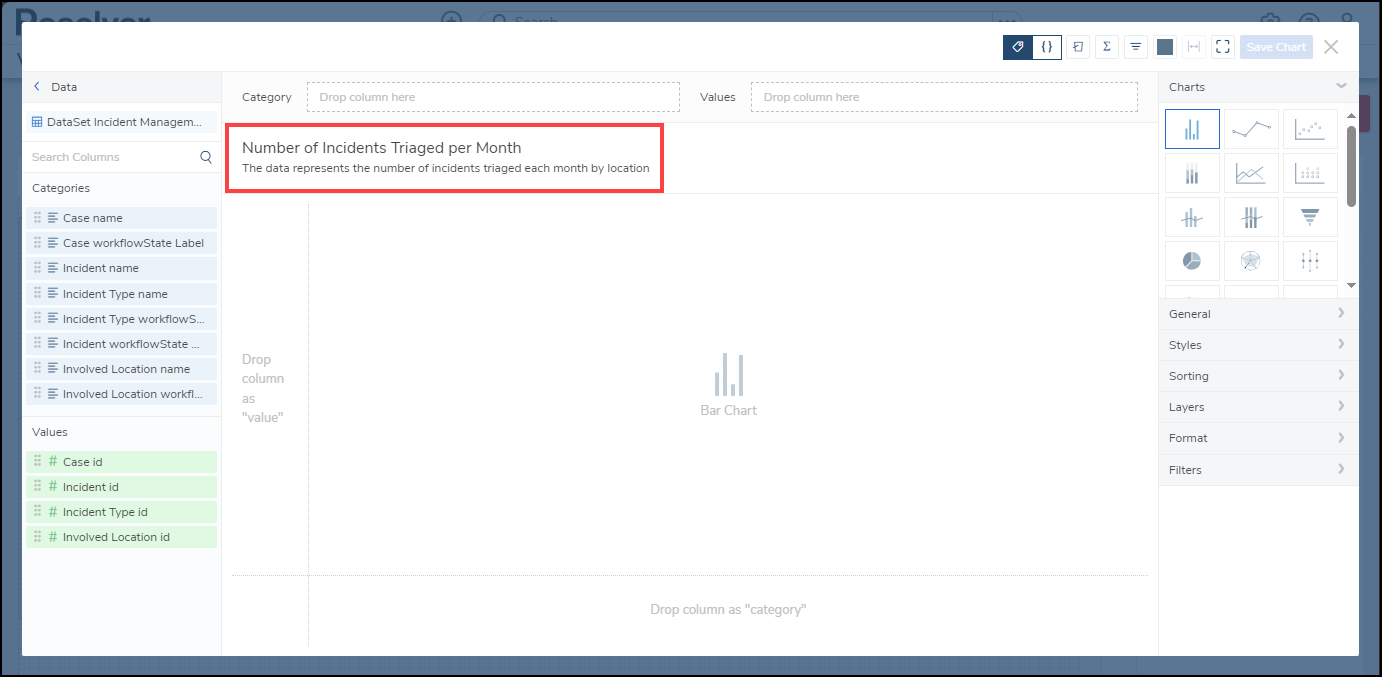Viewport: 1382px width, 677px height.
Task: Click chart title Number of Incidents Triaged
Action: (381, 148)
